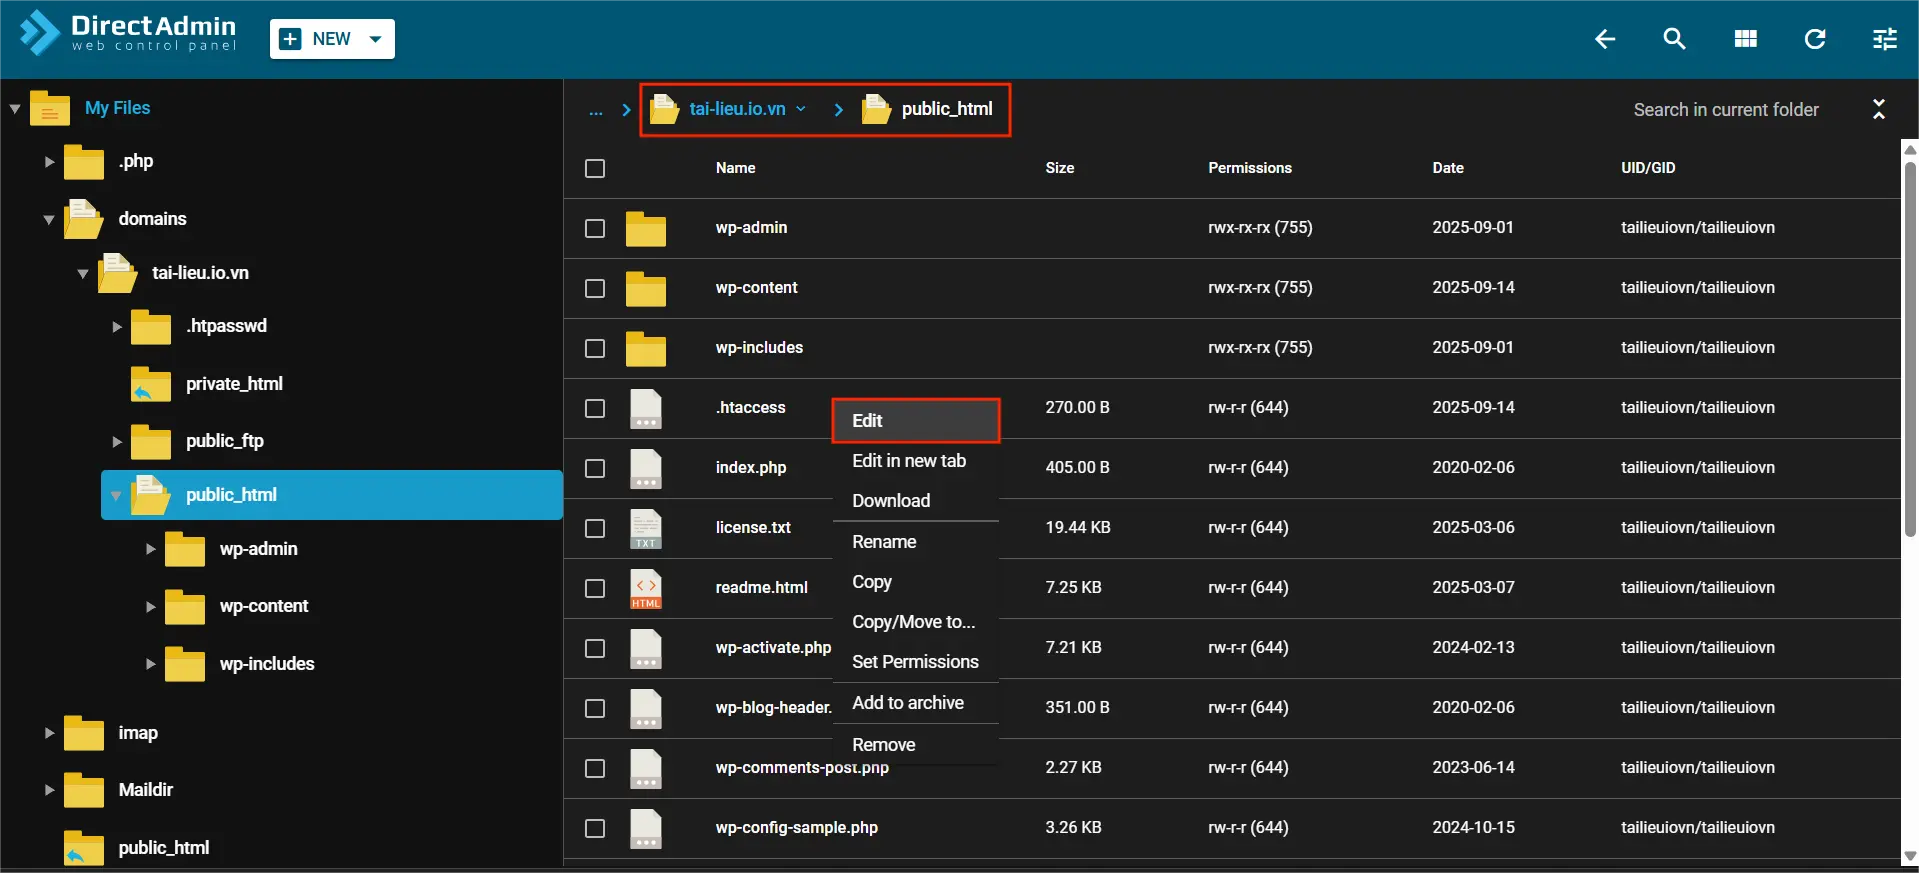Sort by the Name column header
The width and height of the screenshot is (1919, 873).
735,168
